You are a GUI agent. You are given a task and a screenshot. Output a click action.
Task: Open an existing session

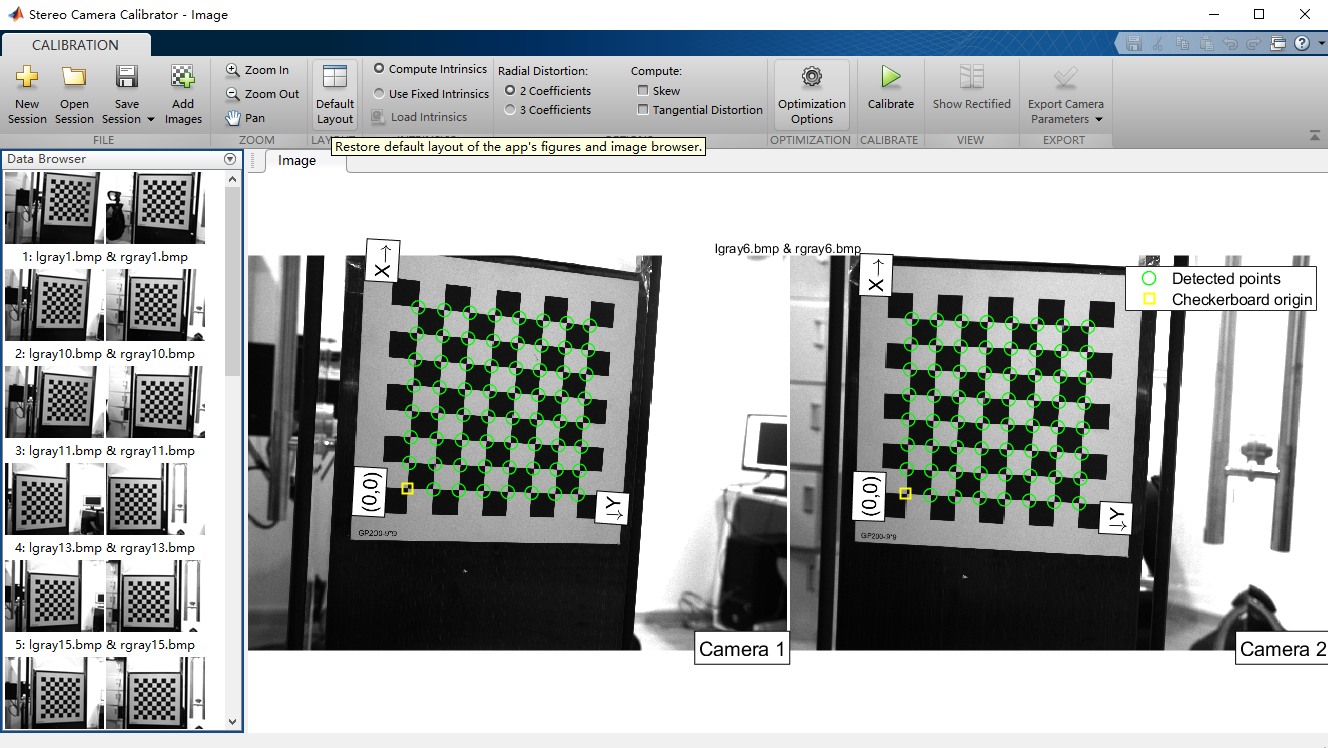(73, 93)
